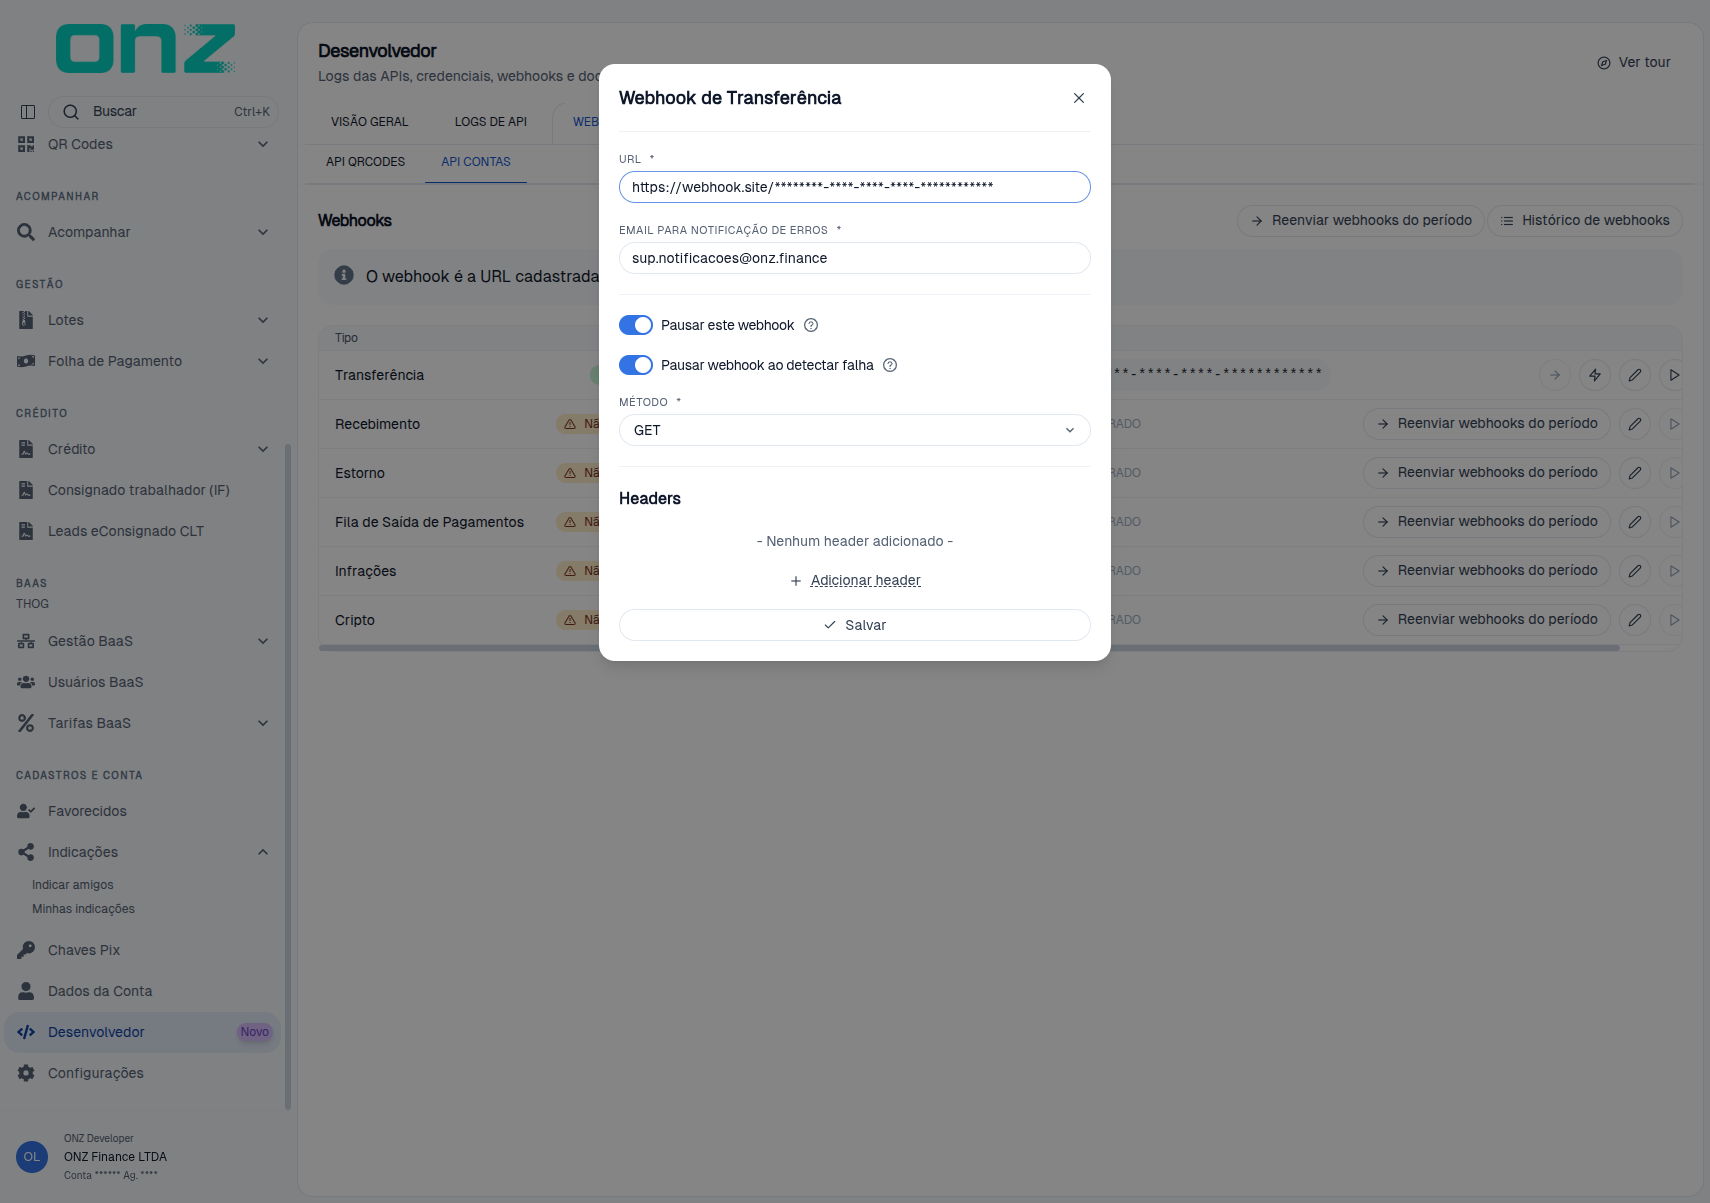1710x1203 pixels.
Task: Click top Reenviar webhooks do período button
Action: pos(1361,220)
